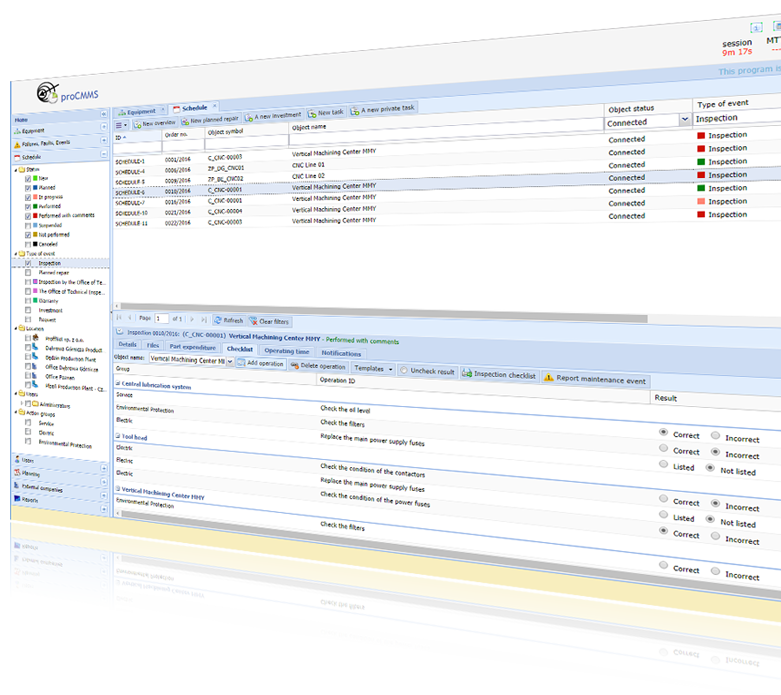781x695 pixels.
Task: Go to the last page of results
Action: [x=204, y=319]
